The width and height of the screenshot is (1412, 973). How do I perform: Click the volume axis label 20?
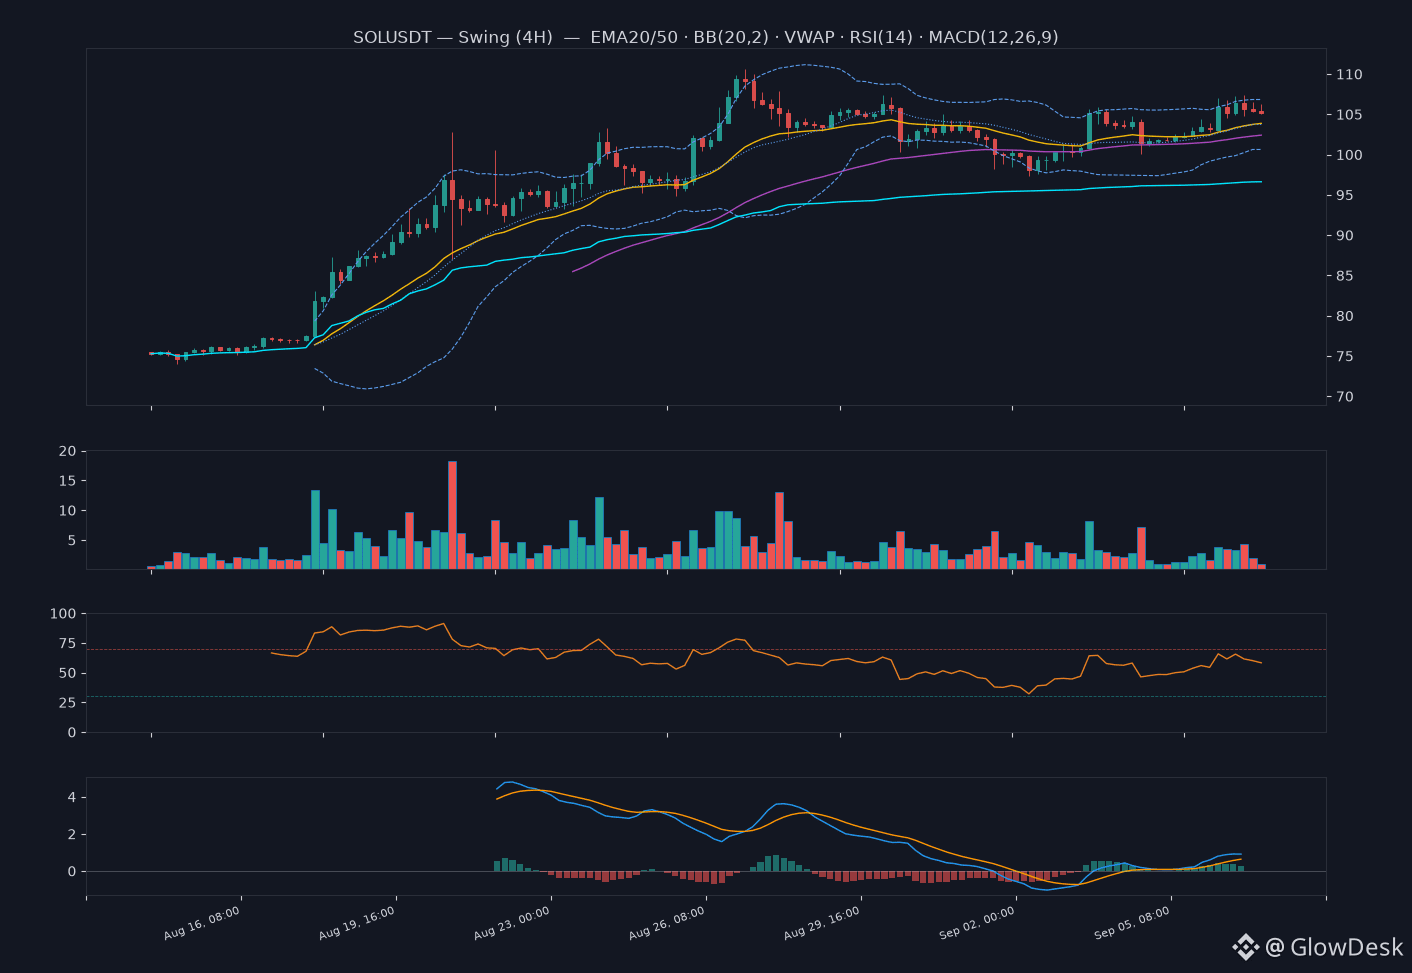[67, 451]
